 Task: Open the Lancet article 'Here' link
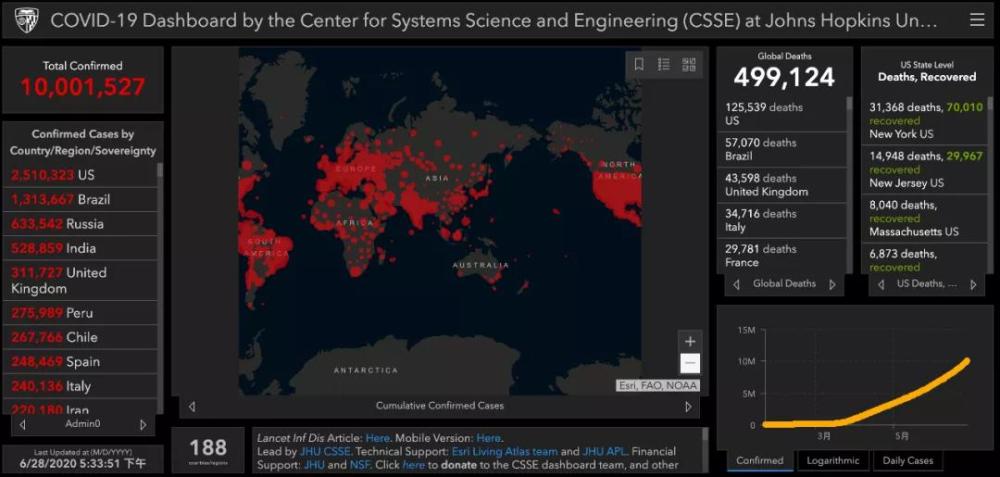point(377,438)
